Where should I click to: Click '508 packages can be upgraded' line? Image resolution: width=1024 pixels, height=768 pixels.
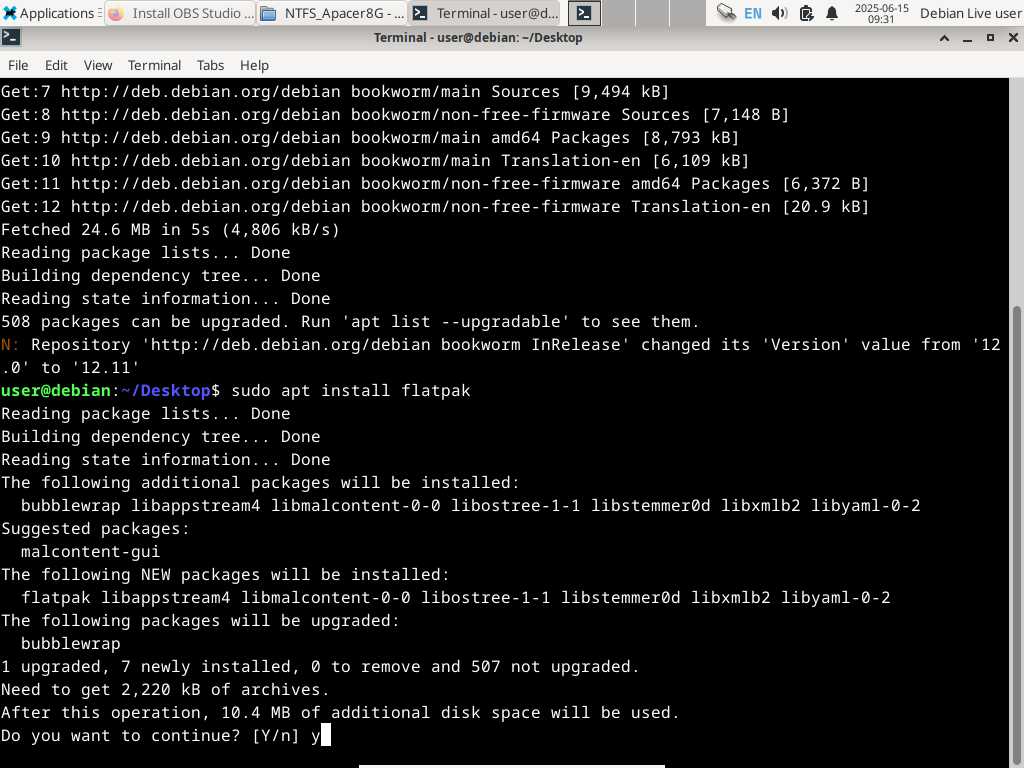(x=350, y=322)
